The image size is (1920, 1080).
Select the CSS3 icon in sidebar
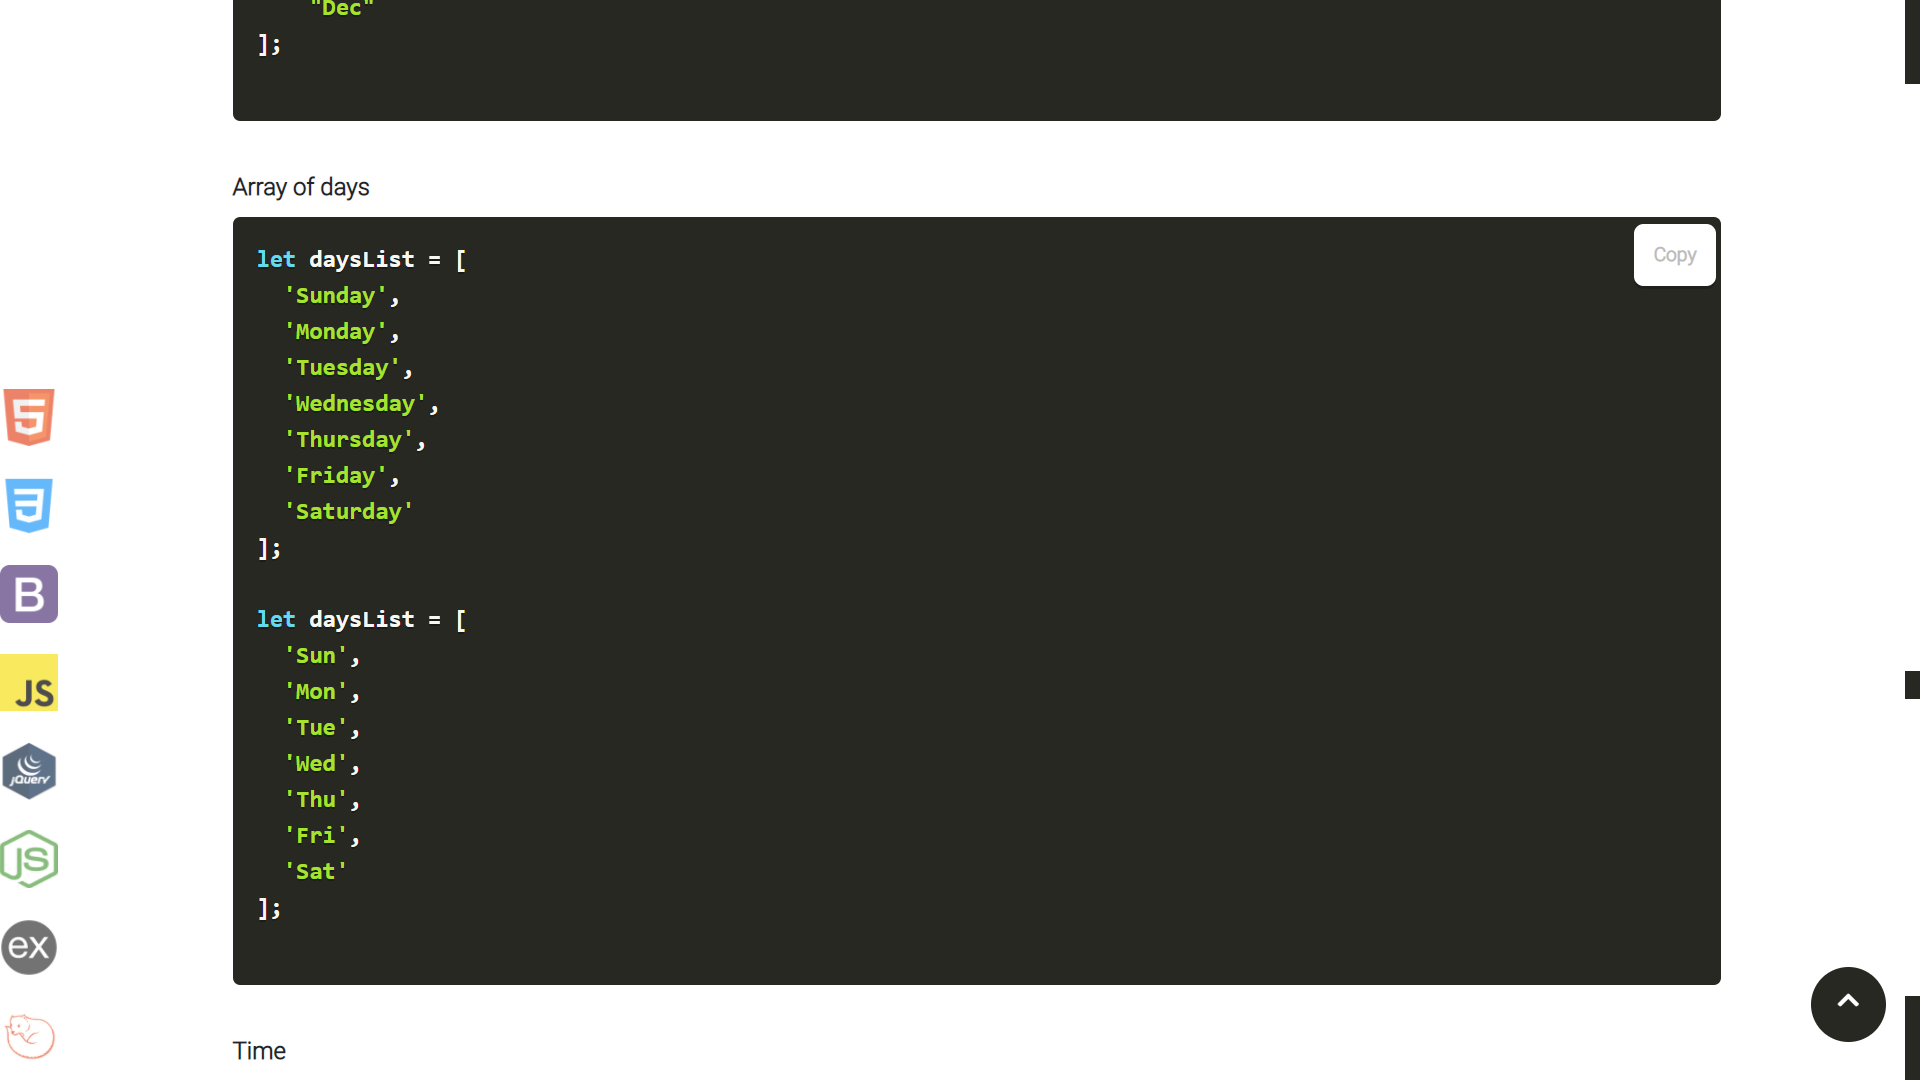point(29,505)
